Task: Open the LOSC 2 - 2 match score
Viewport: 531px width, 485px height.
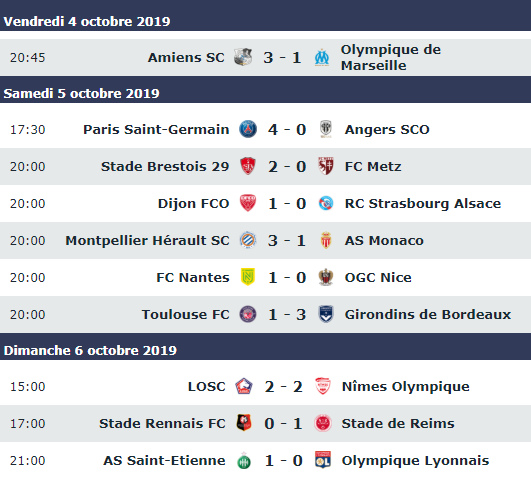Action: 283,386
